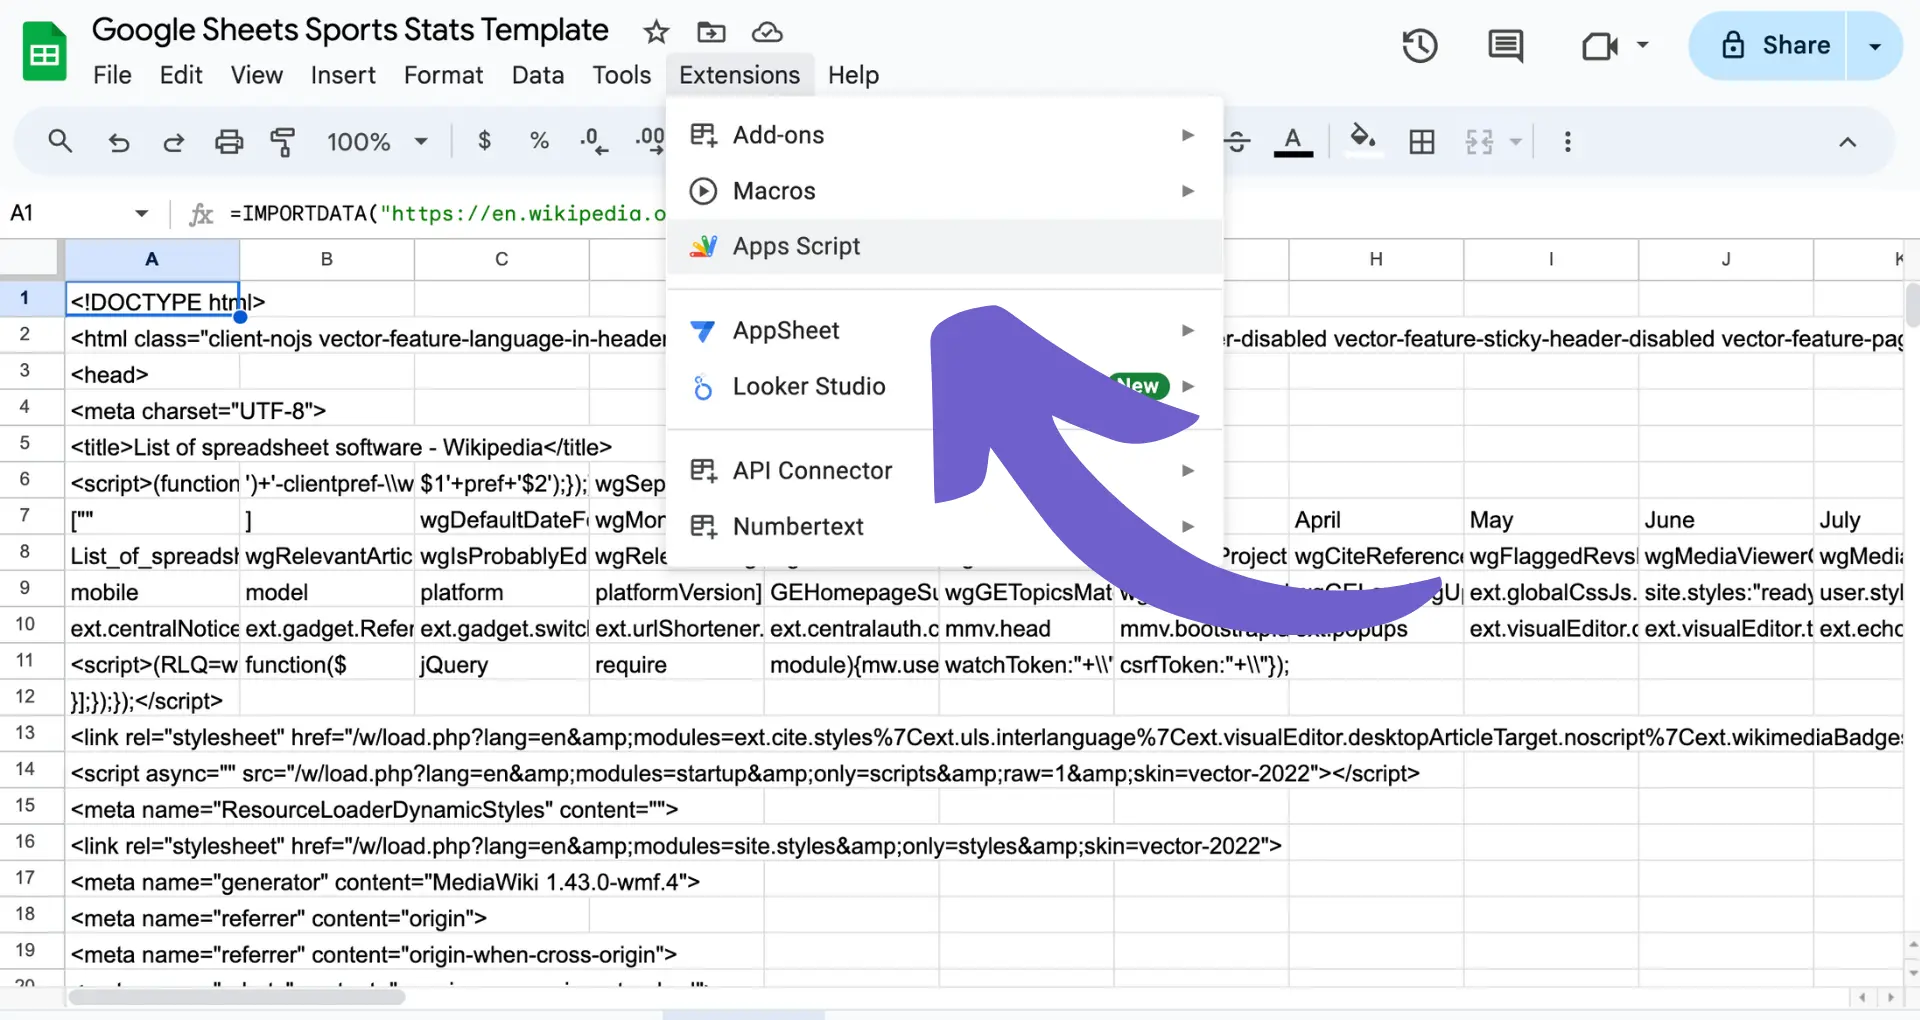Redo the last action
The height and width of the screenshot is (1020, 1920).
[174, 142]
